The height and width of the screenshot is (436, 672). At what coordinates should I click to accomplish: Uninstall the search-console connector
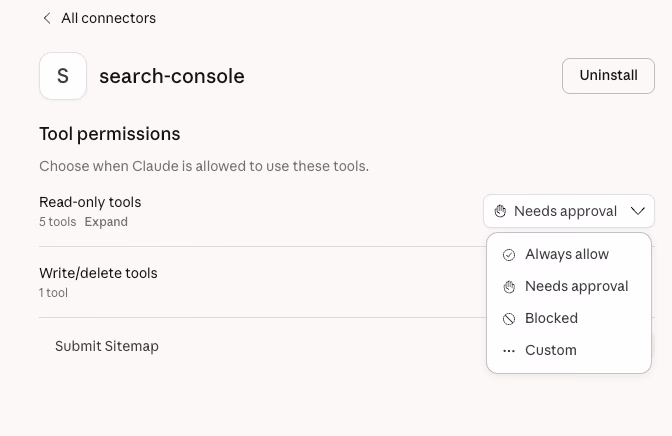pos(608,75)
